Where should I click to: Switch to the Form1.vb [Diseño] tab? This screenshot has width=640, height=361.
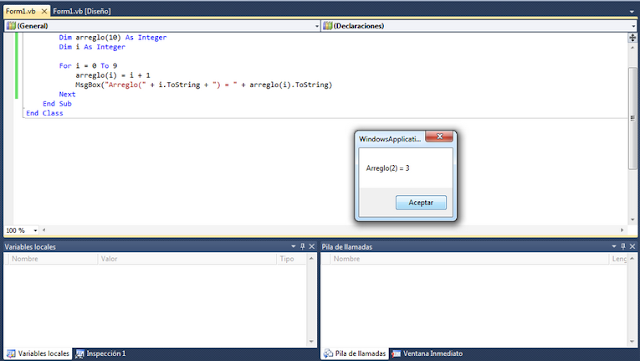82,11
